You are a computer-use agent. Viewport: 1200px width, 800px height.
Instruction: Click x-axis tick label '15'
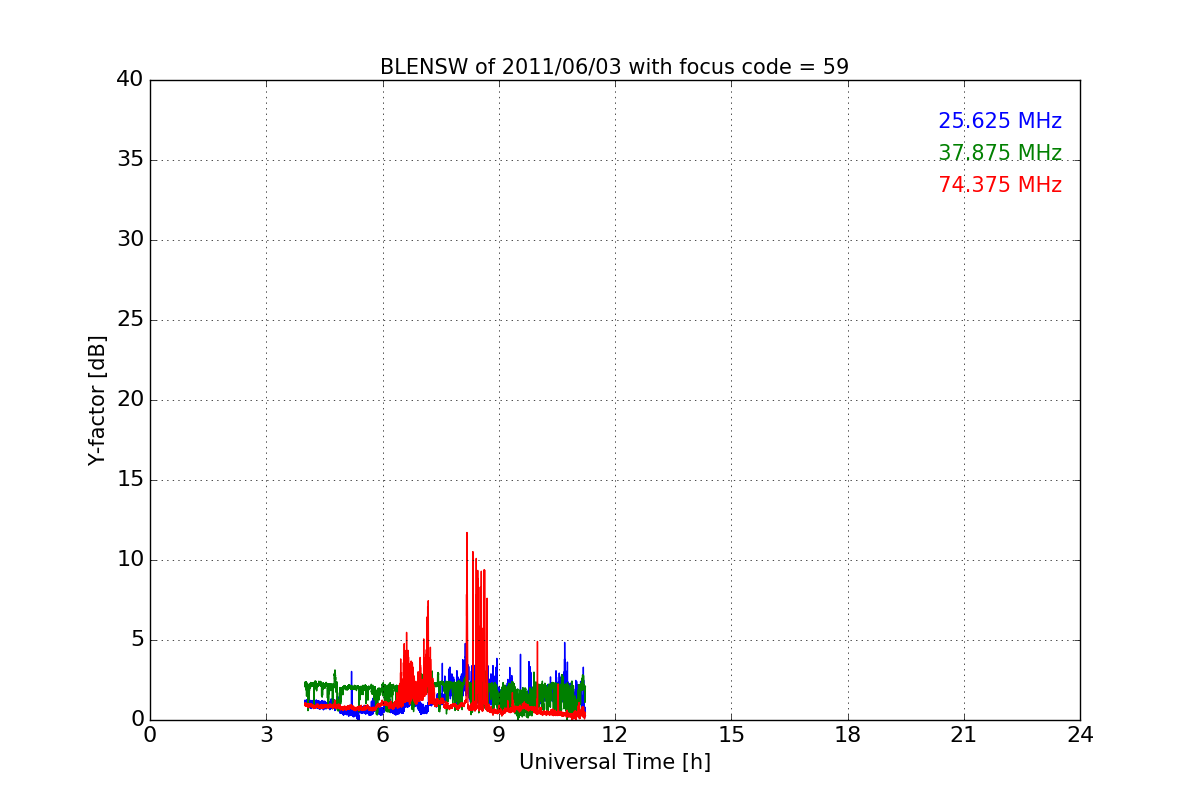coord(731,734)
